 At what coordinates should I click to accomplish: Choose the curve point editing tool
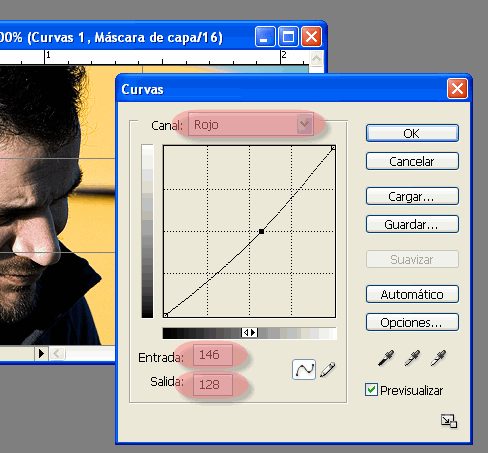(x=304, y=369)
